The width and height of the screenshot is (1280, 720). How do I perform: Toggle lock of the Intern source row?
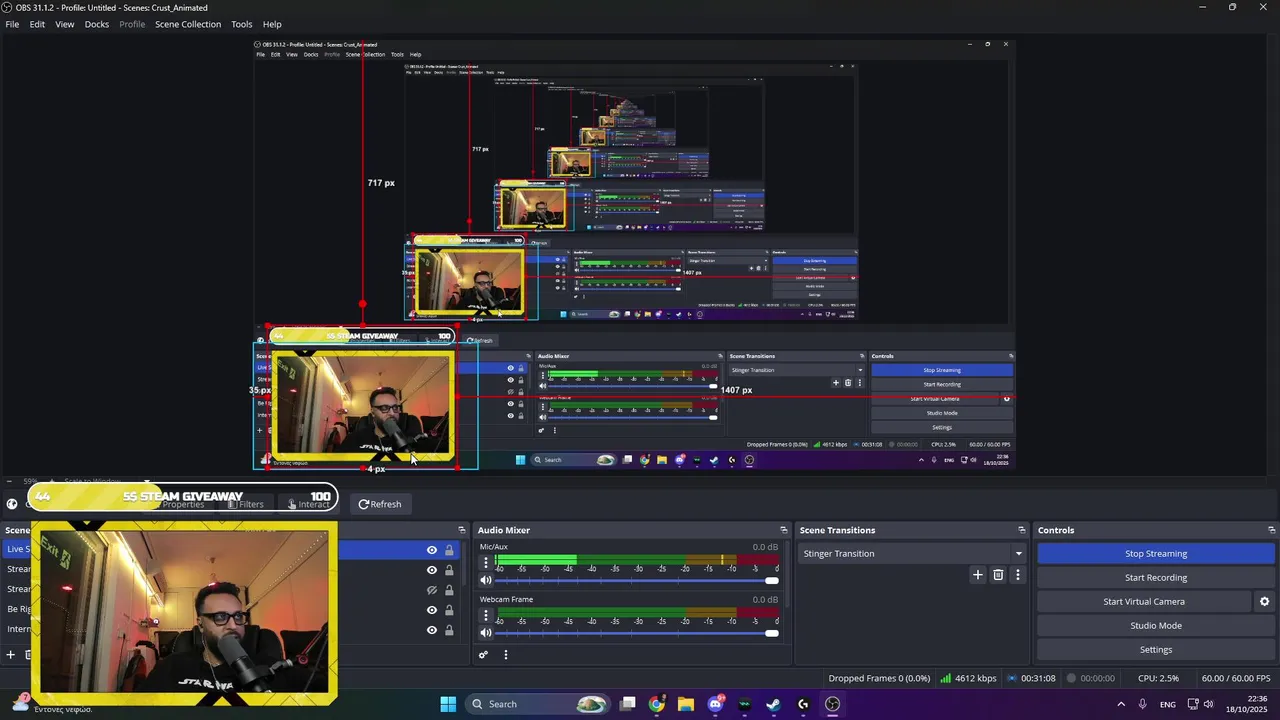click(449, 630)
